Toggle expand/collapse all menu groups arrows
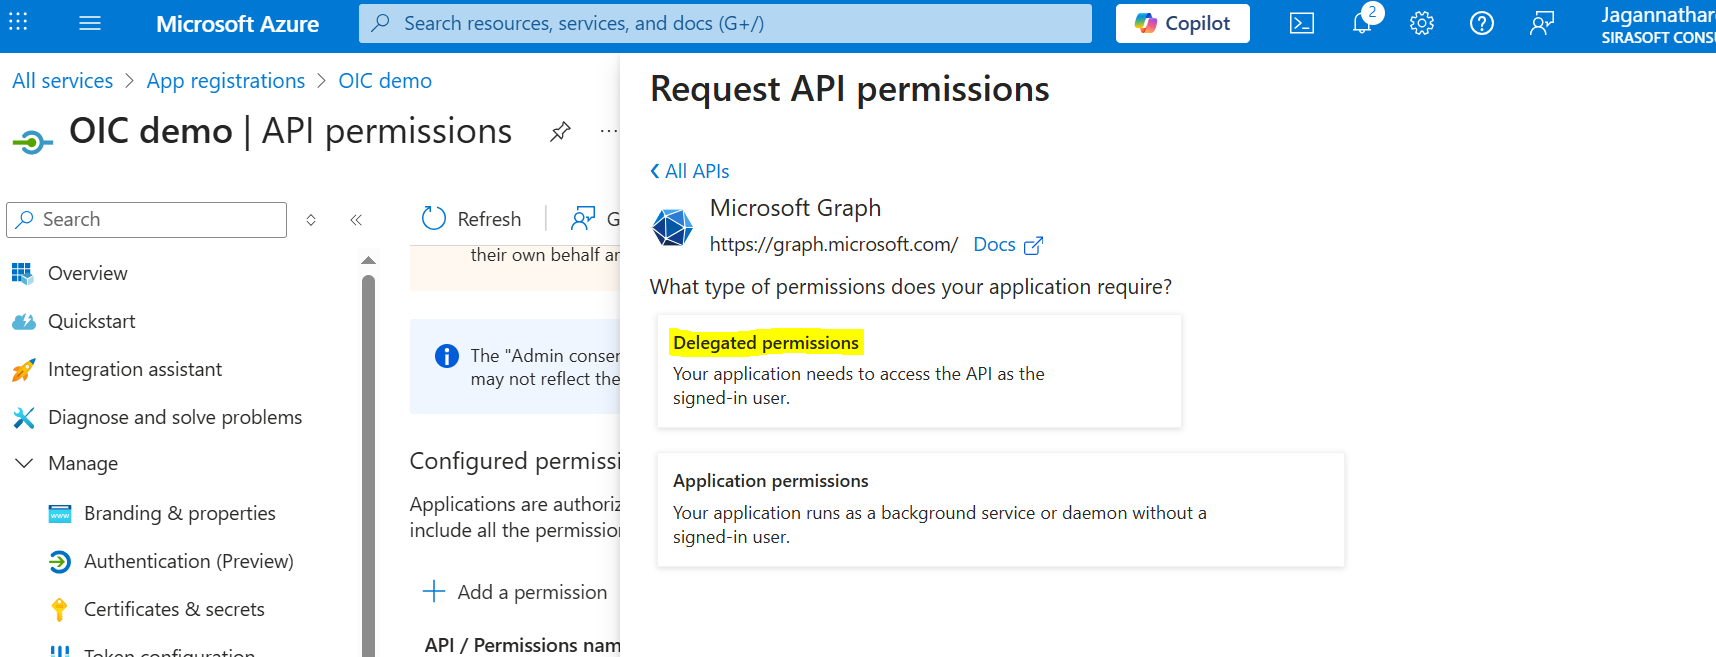The width and height of the screenshot is (1716, 657). tap(311, 220)
